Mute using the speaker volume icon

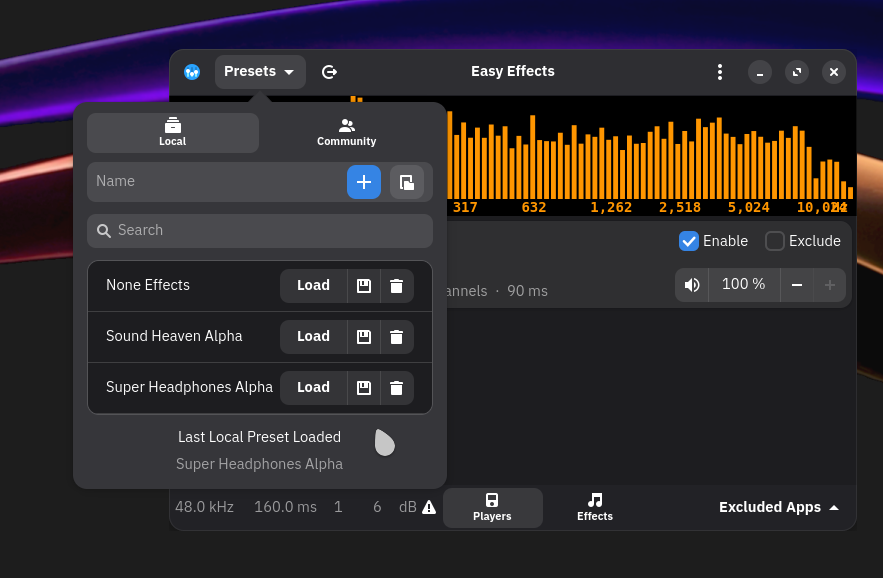coord(692,285)
